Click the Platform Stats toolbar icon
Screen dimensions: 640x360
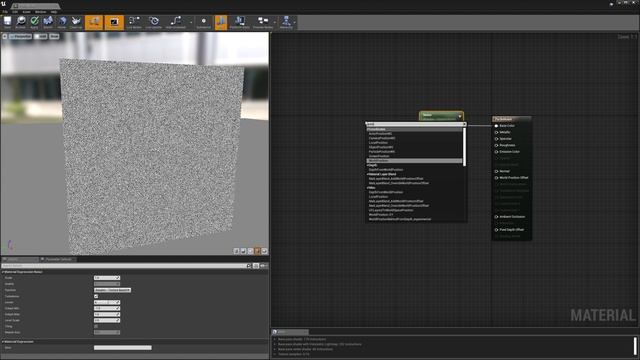pos(240,22)
